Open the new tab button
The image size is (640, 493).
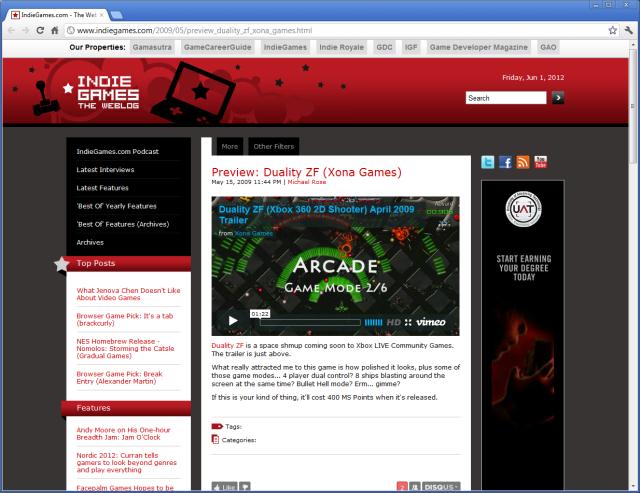tap(116, 15)
